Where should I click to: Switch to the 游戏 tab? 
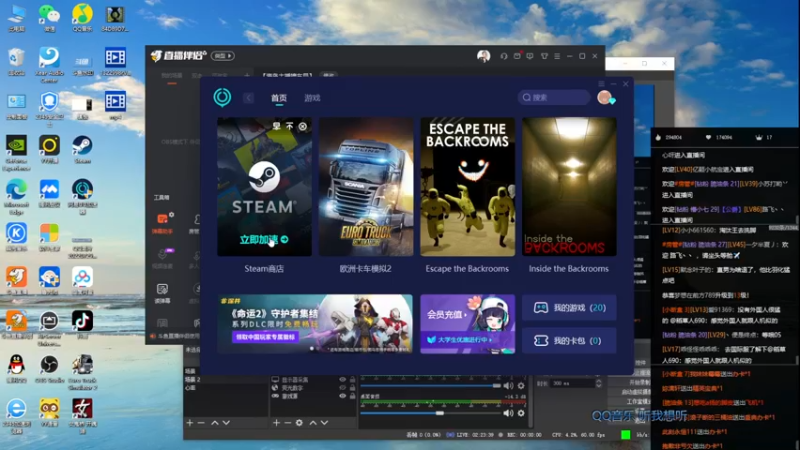(312, 98)
